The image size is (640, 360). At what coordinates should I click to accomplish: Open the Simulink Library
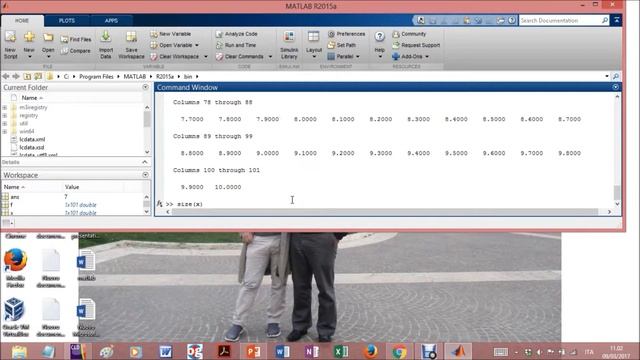[289, 45]
